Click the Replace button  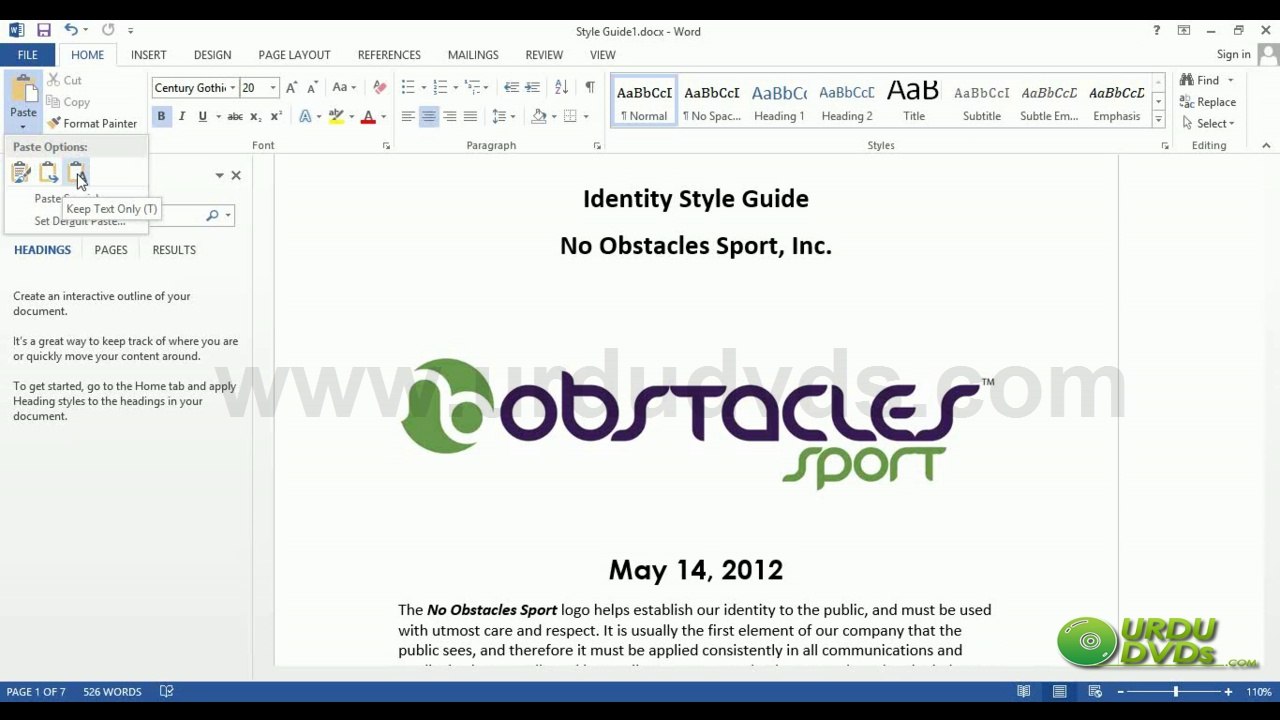tap(1208, 102)
